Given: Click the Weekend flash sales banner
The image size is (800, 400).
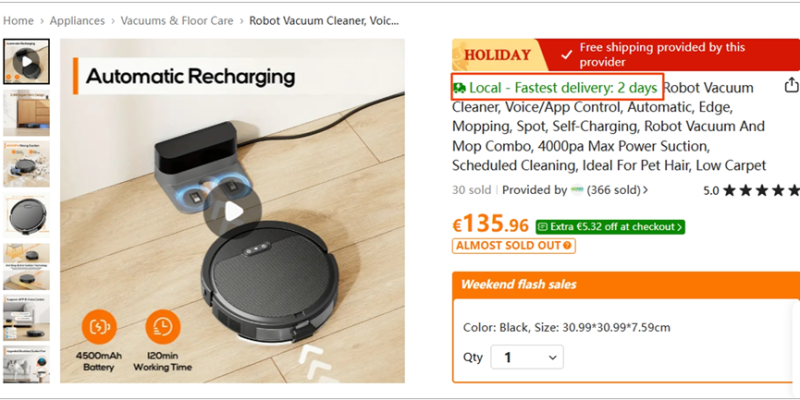Looking at the screenshot, I should tap(625, 285).
